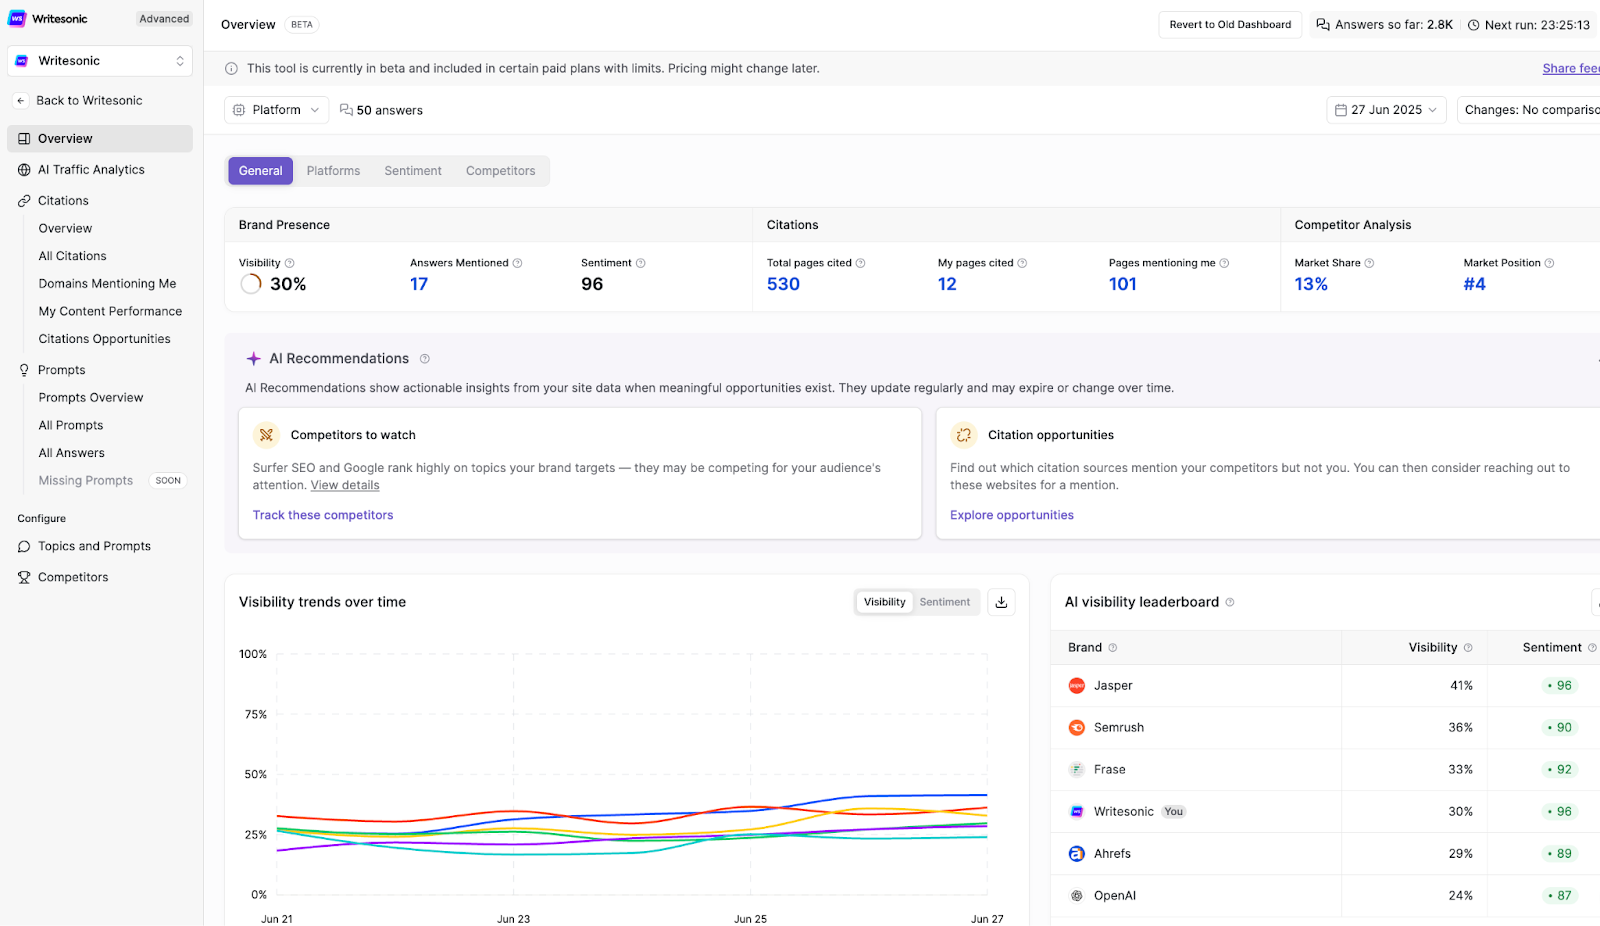The image size is (1600, 926).
Task: Click the AI visibility leaderboard info icon
Action: (1230, 602)
